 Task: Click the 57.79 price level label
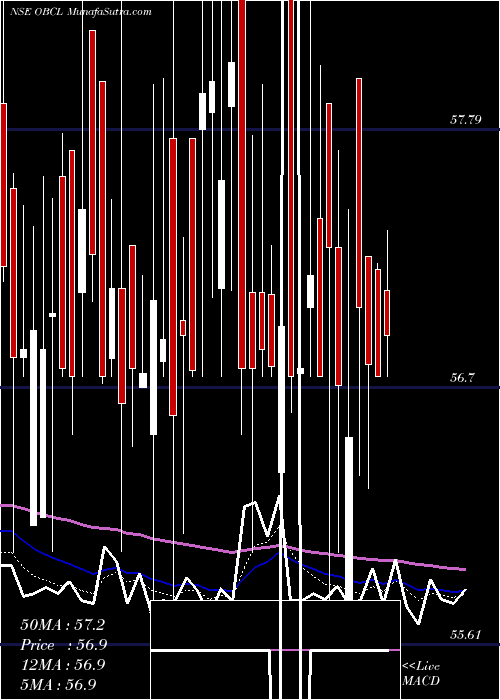tap(465, 120)
